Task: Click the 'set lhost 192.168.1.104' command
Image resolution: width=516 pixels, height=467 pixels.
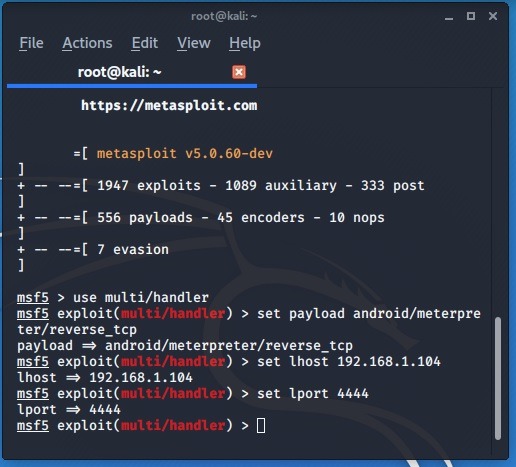Action: pyautogui.click(x=349, y=361)
